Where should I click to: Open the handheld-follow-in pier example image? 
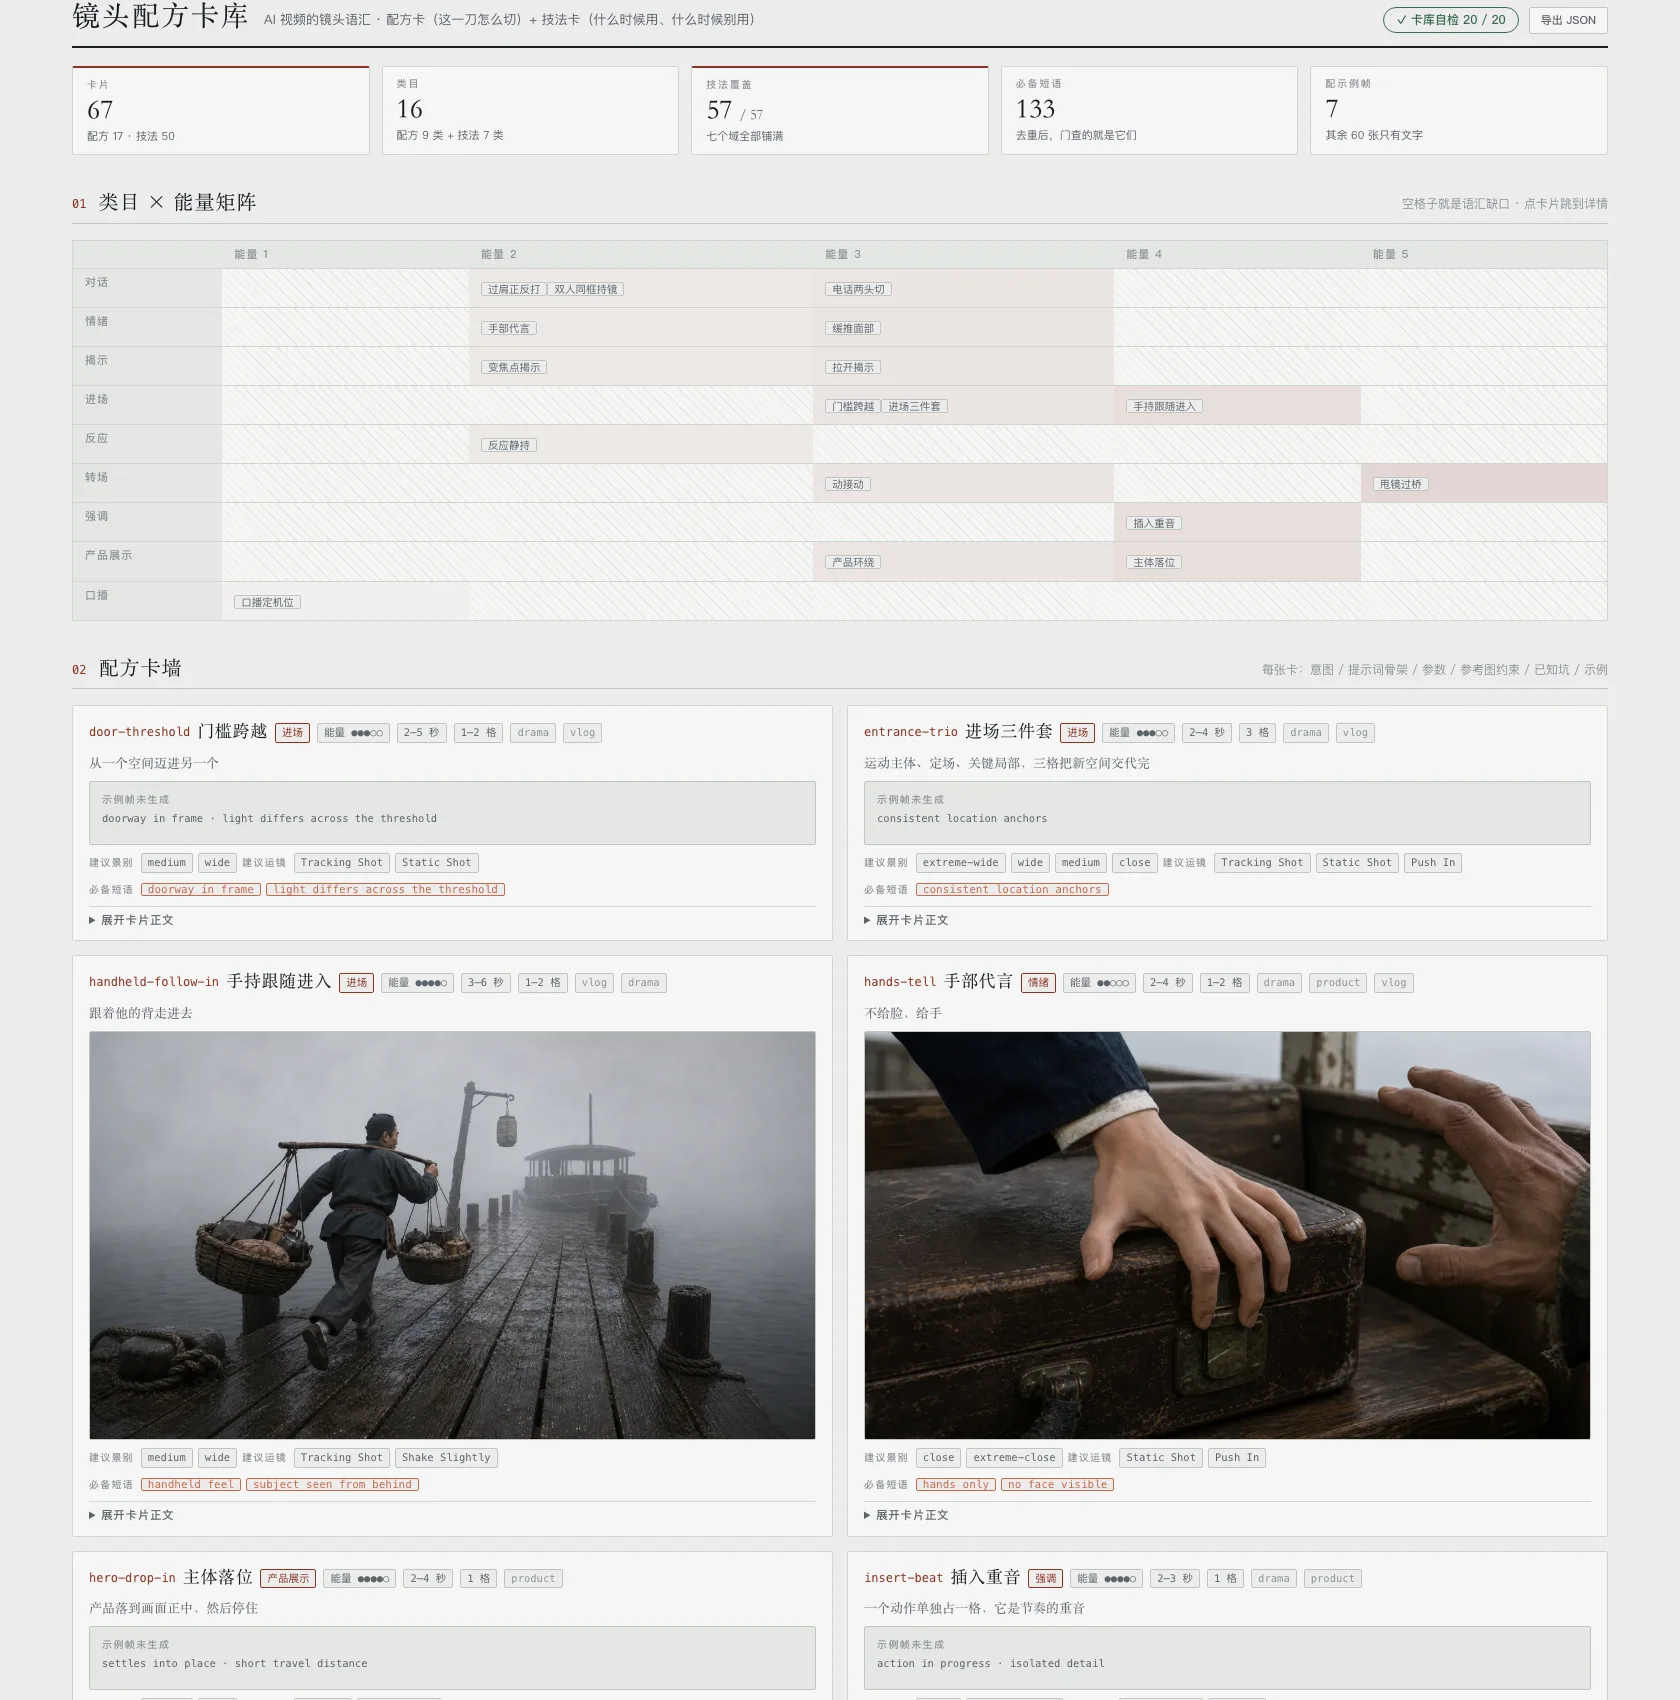coord(452,1235)
